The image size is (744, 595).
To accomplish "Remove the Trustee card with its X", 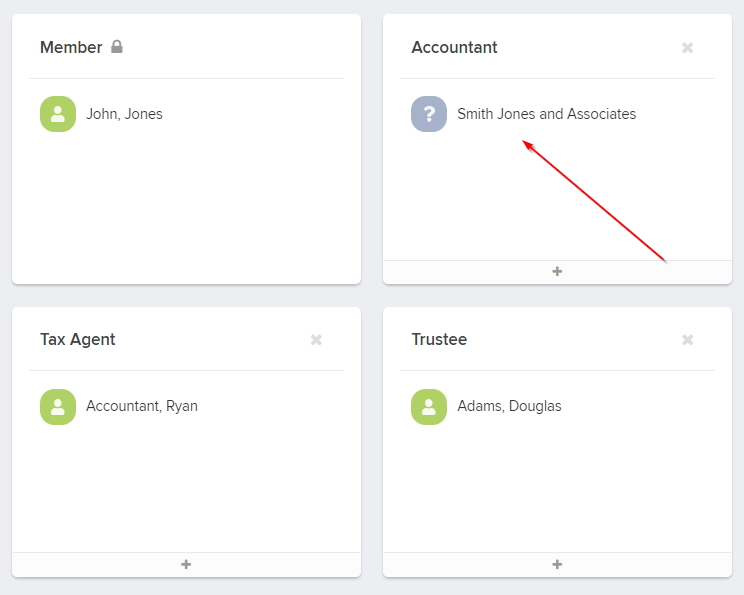I will tap(687, 340).
